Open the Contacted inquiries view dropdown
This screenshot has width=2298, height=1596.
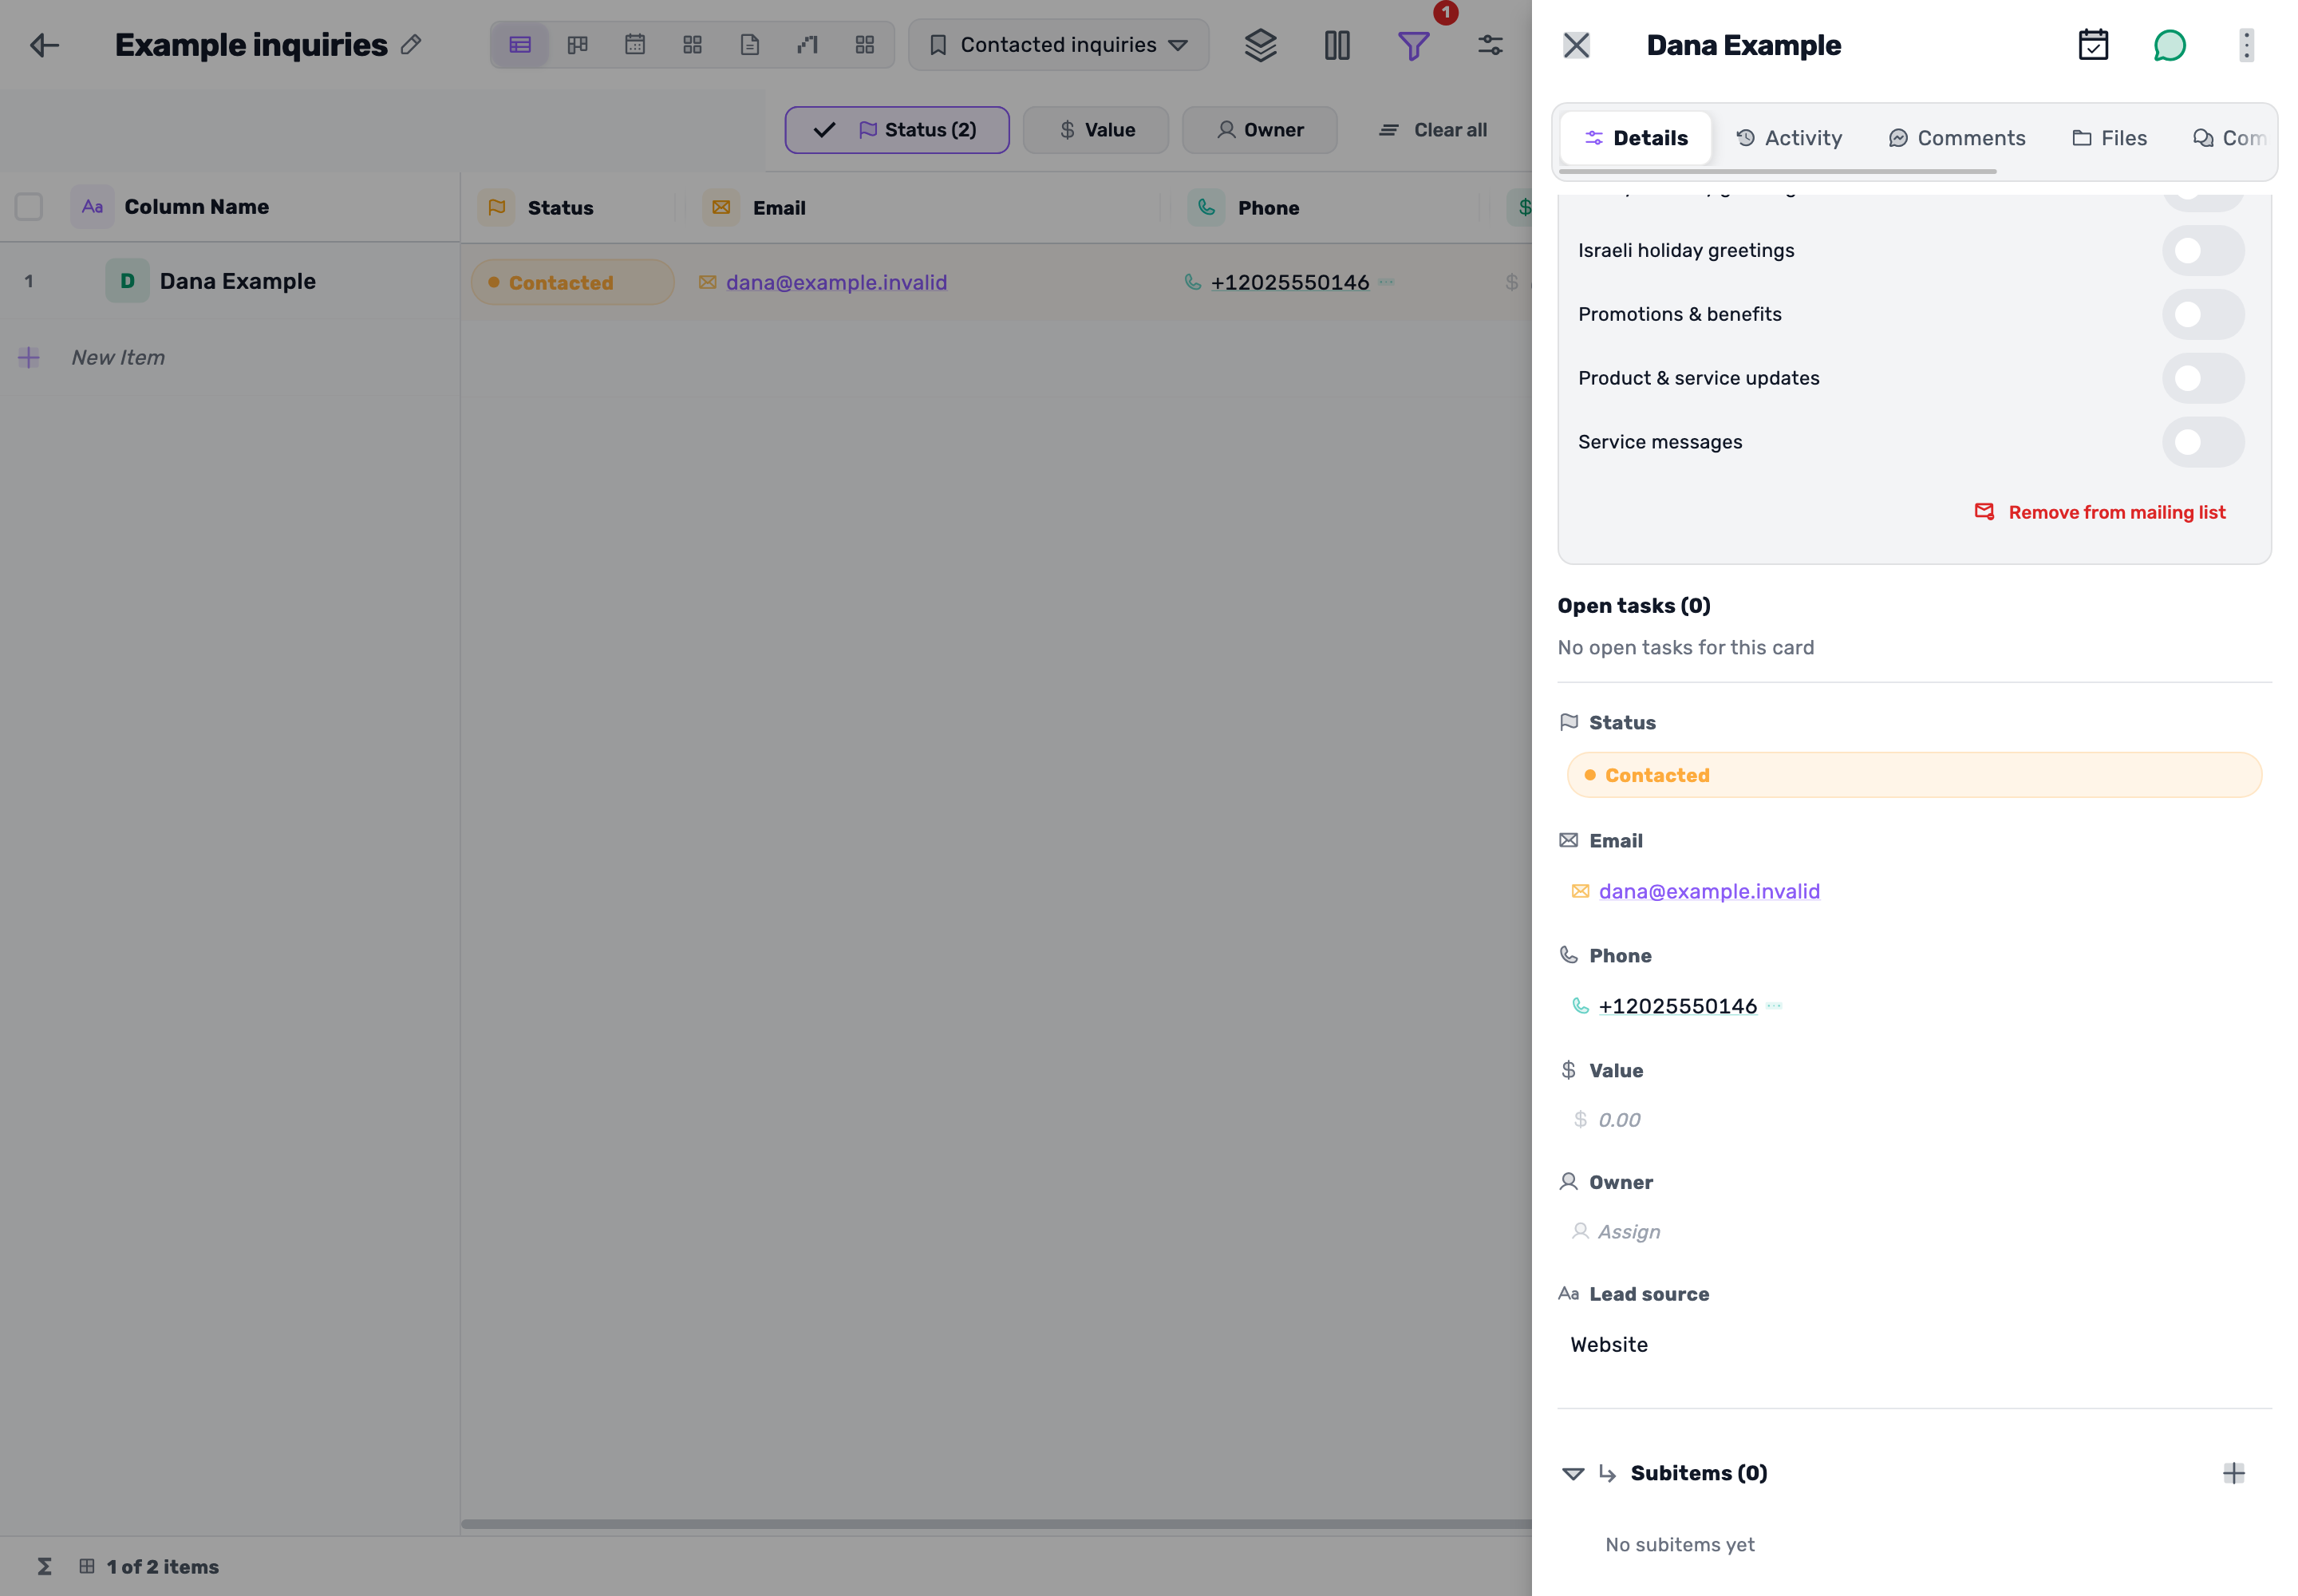click(x=1058, y=45)
